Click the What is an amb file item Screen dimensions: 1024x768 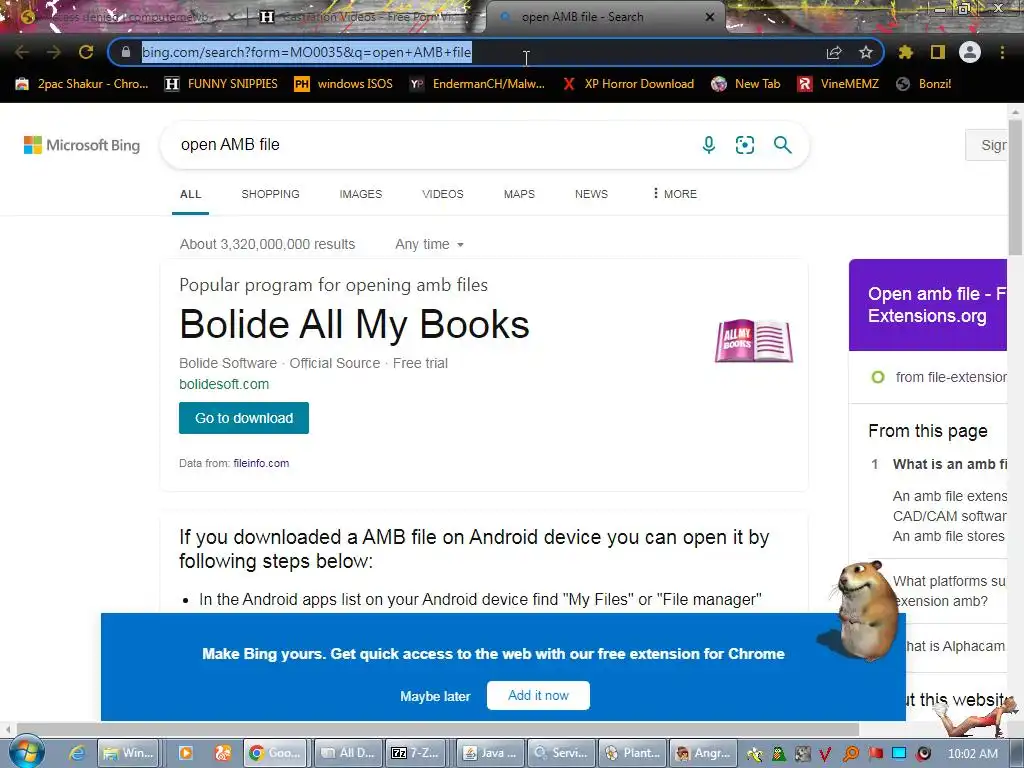(950, 464)
